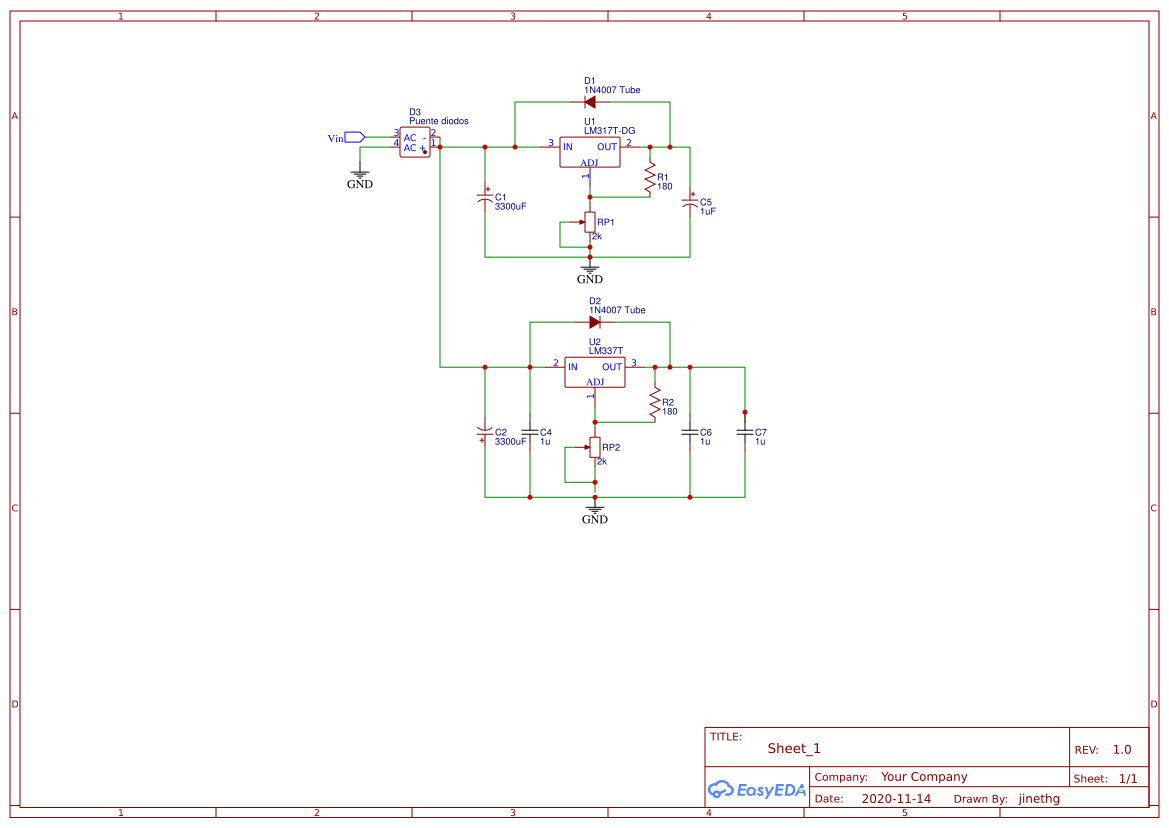This screenshot has height=828, width=1169.
Task: Click the C2 capacitor symbol
Action: [x=485, y=432]
